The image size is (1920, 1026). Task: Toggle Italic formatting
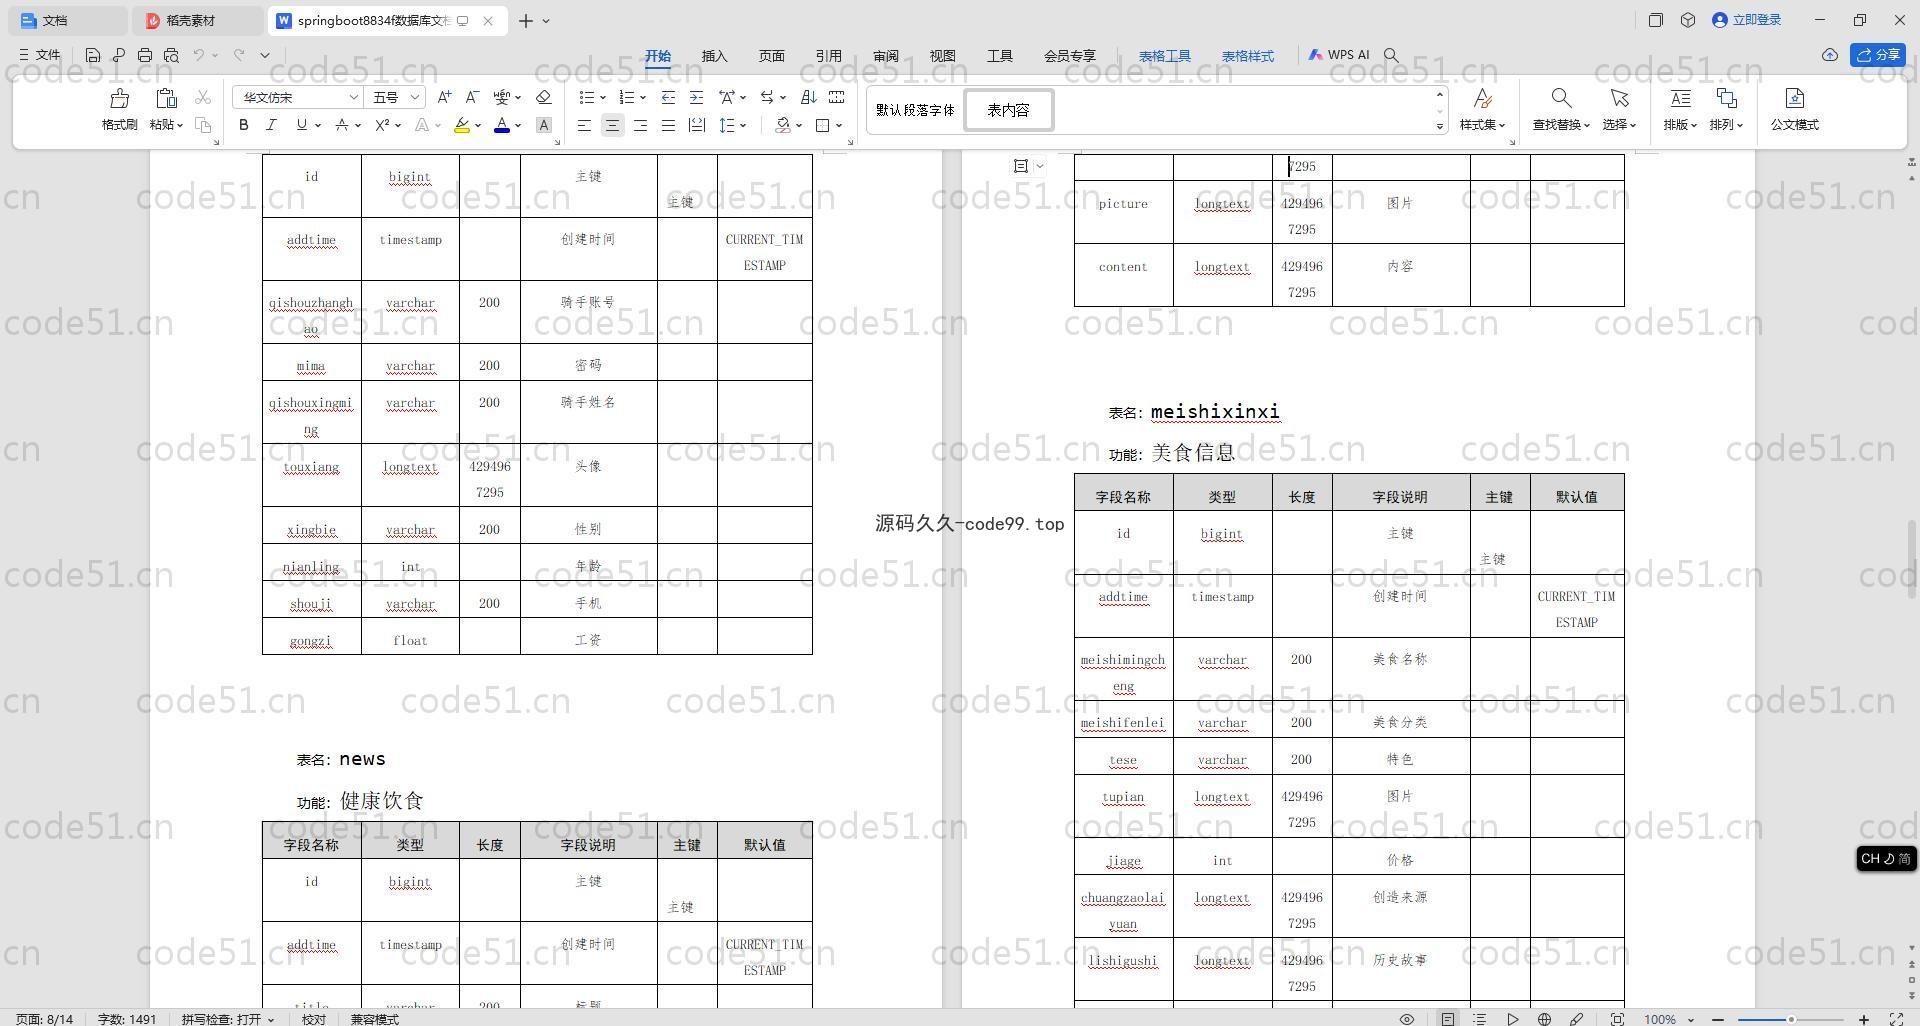[271, 125]
